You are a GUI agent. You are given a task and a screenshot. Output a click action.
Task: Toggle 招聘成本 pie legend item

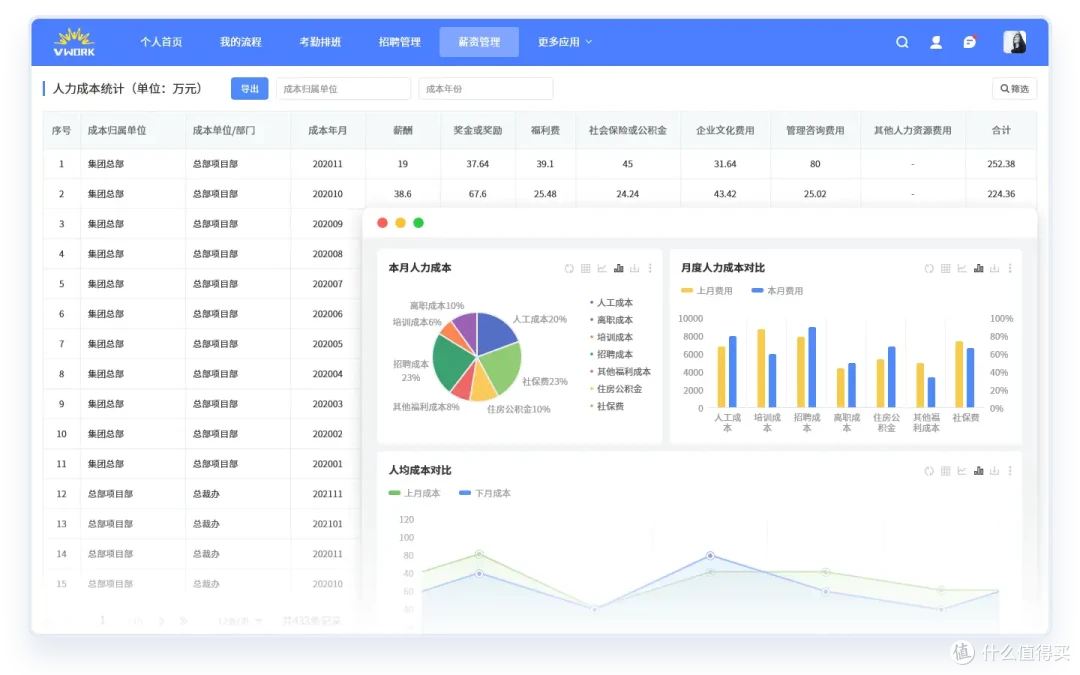612,355
